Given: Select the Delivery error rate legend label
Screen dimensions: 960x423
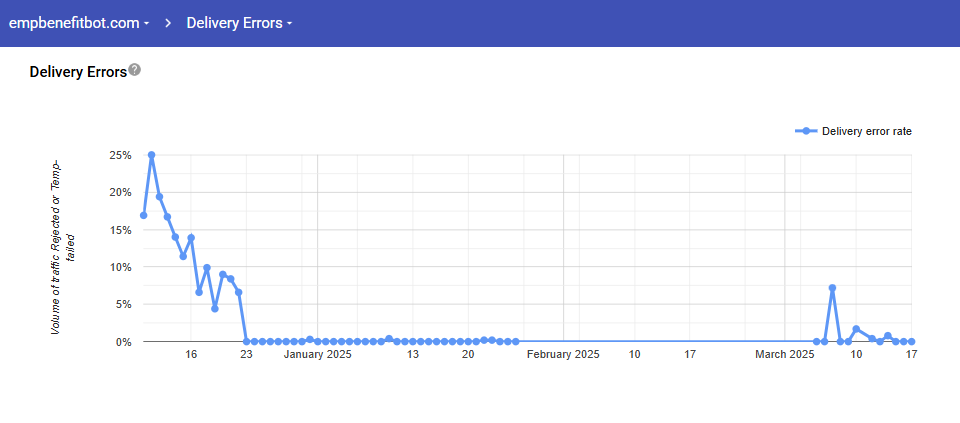Looking at the screenshot, I should point(866,131).
